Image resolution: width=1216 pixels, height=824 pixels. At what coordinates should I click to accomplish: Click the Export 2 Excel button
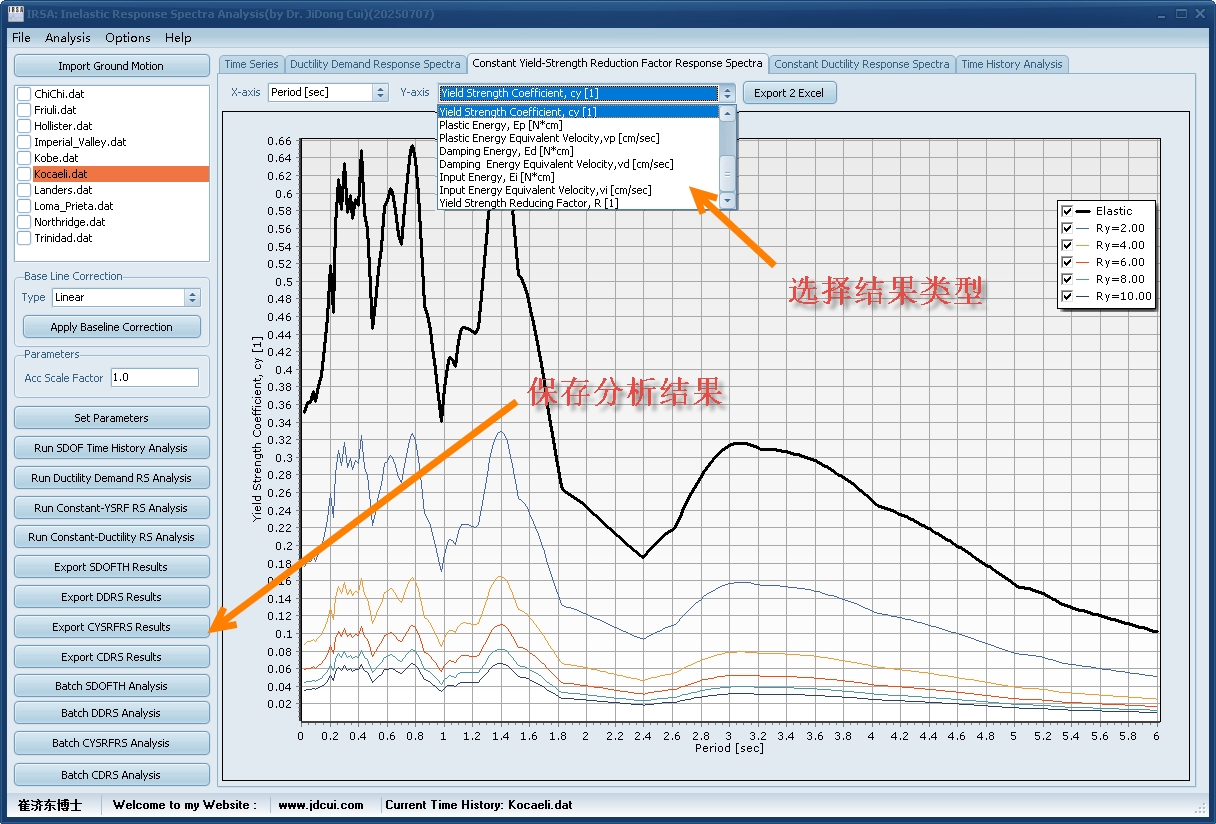coord(788,93)
